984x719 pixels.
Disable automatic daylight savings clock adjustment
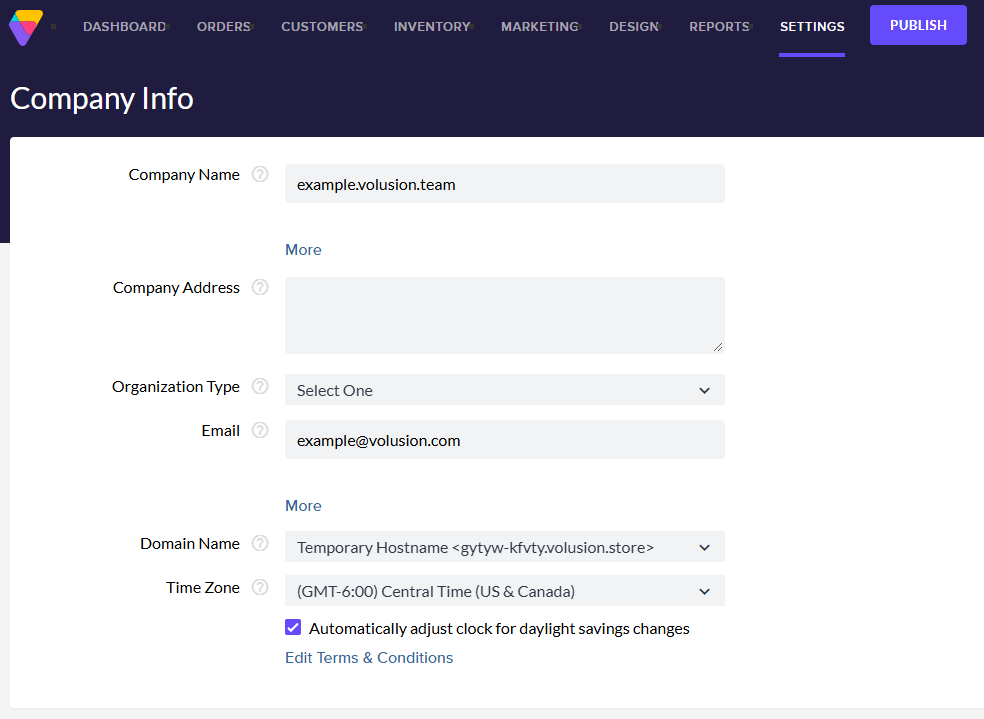click(x=293, y=627)
